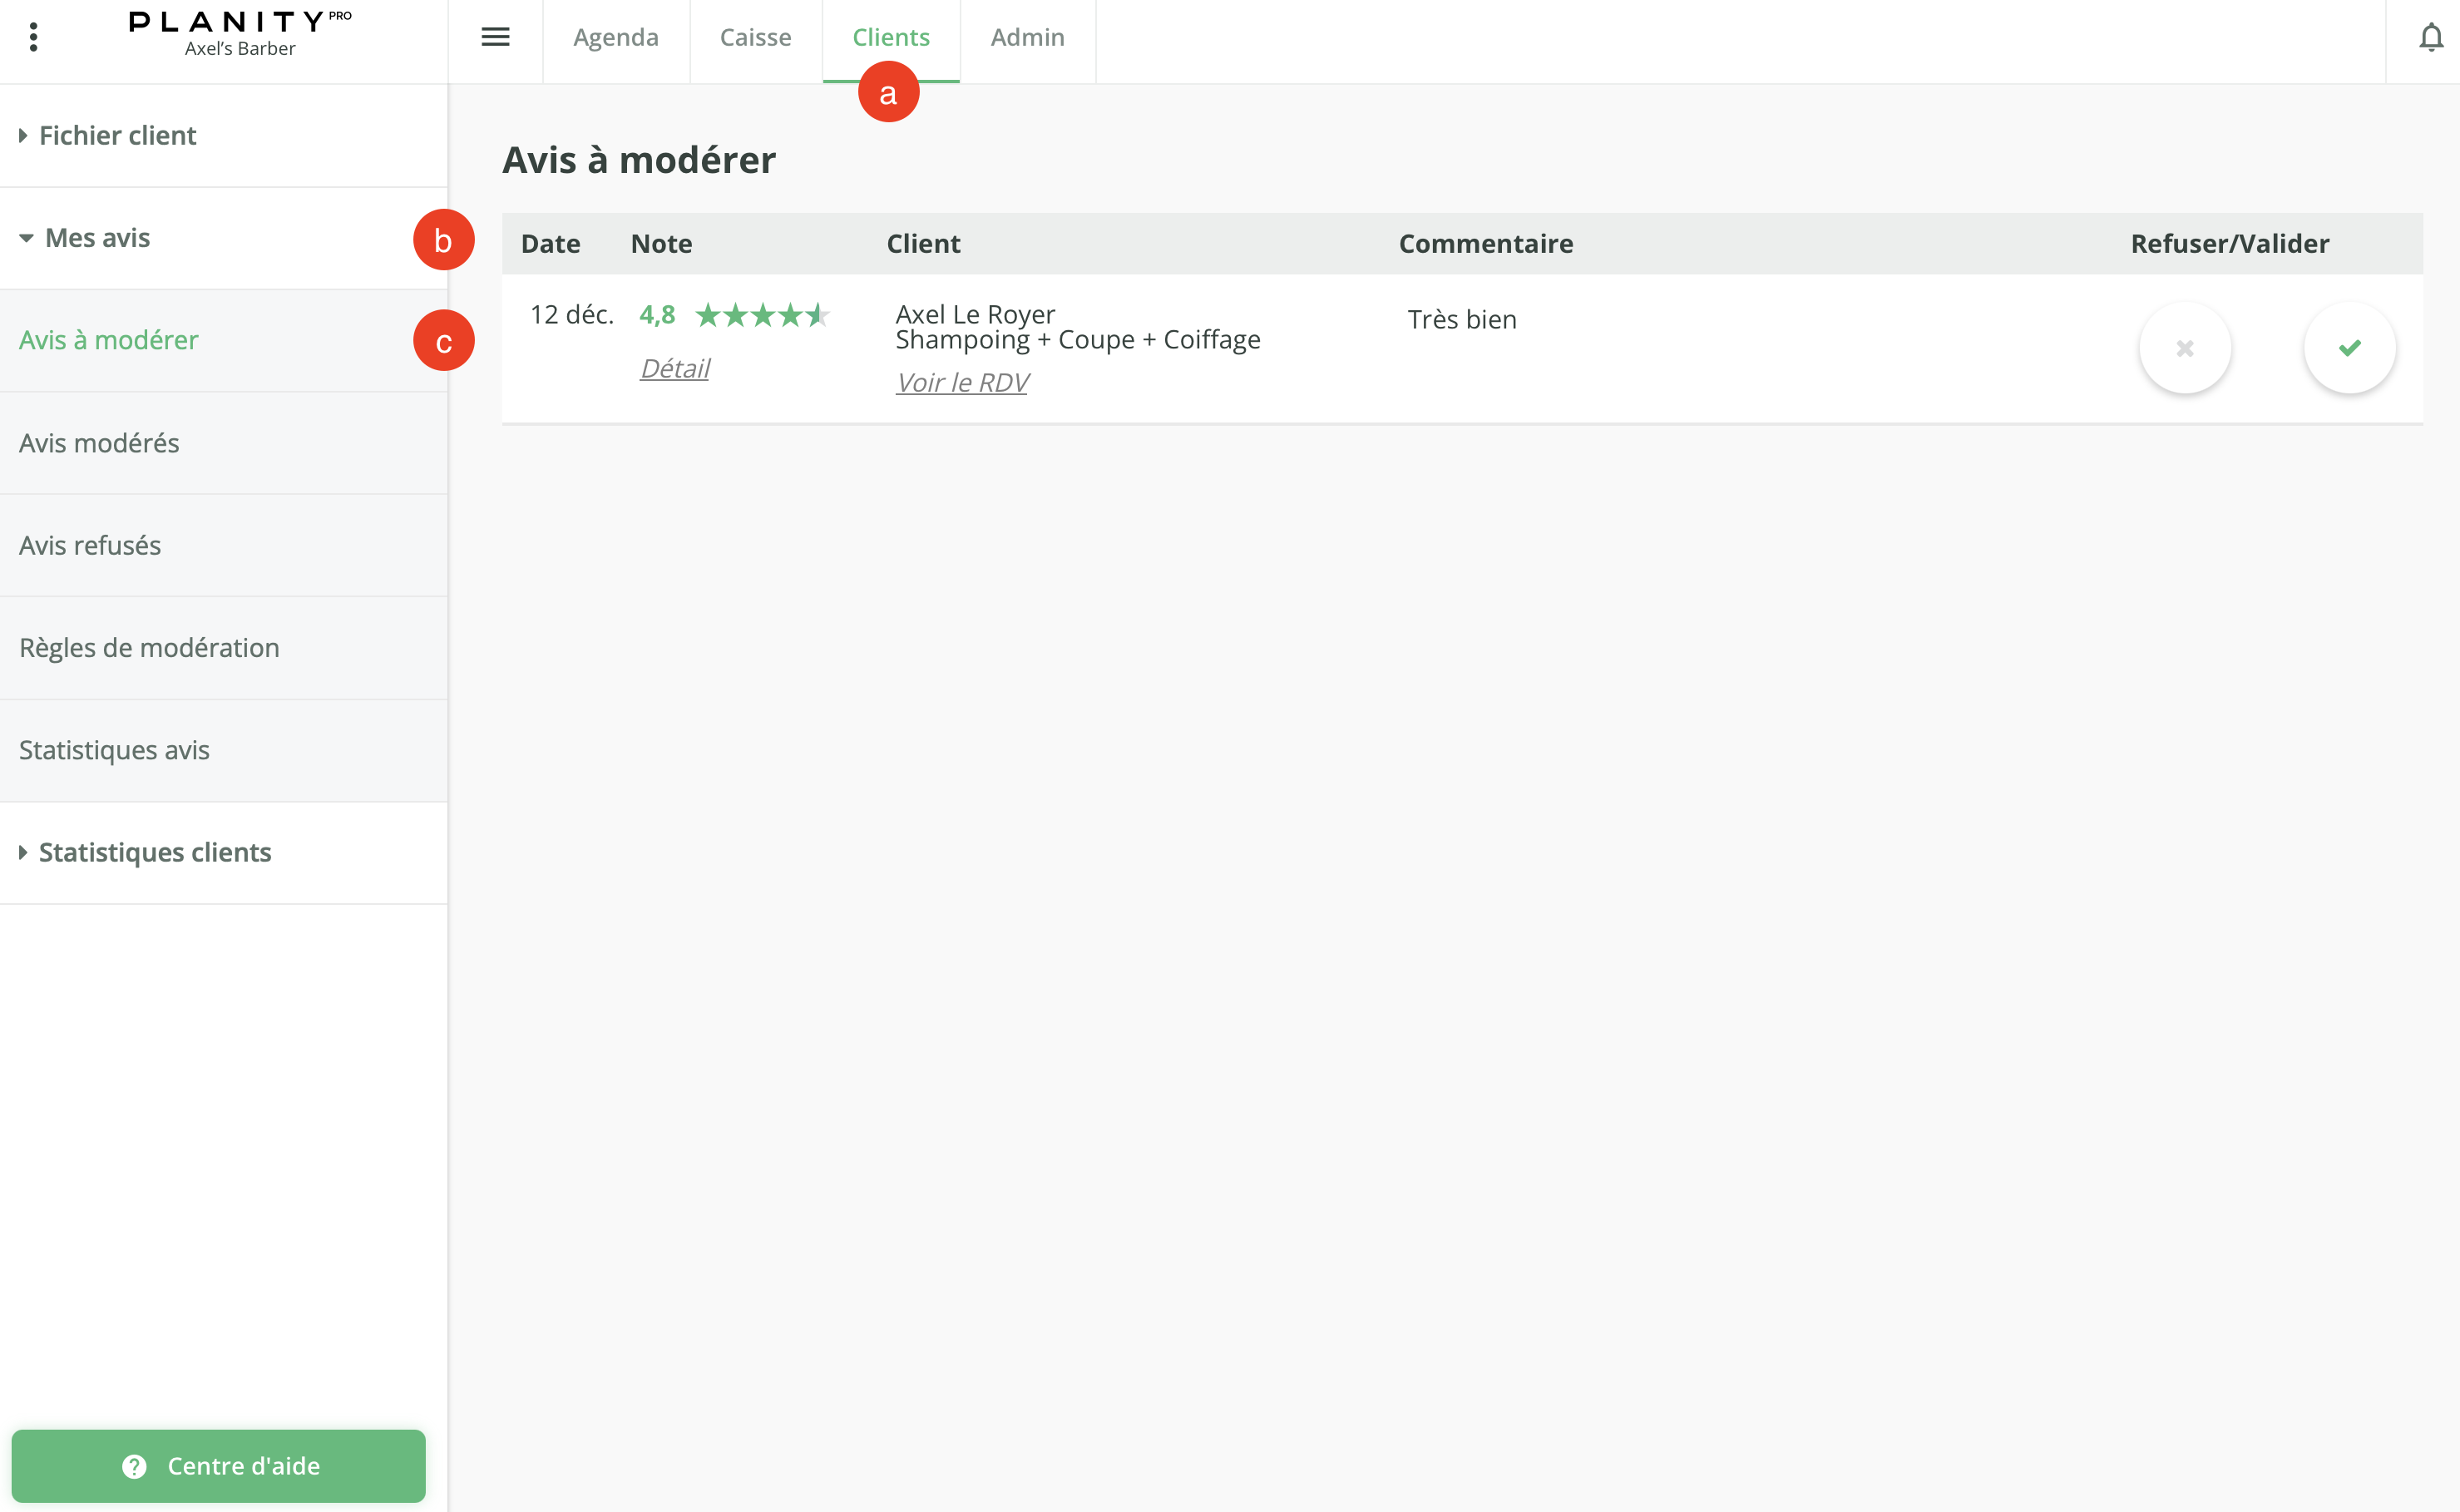Toggle the hamburger sidebar menu
Screen dimensions: 2460x1512
click(495, 38)
